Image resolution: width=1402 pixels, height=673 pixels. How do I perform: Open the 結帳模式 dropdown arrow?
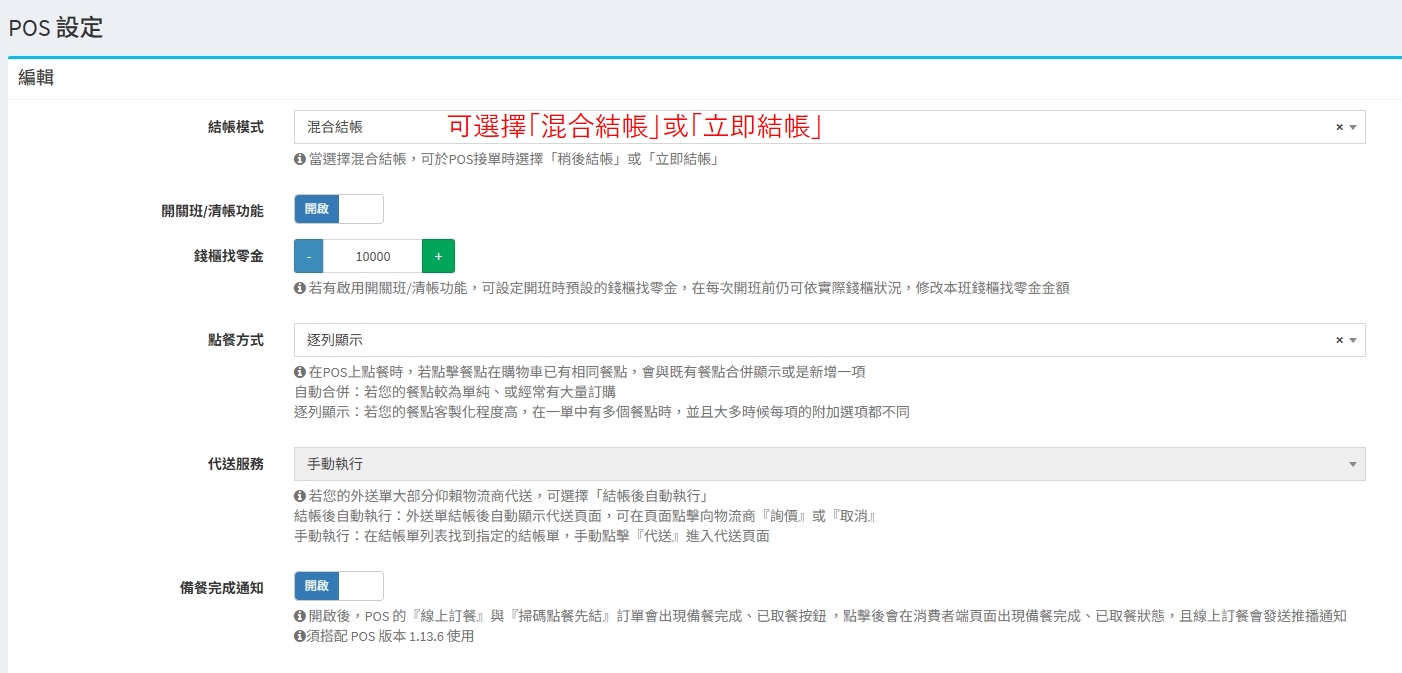click(1353, 127)
